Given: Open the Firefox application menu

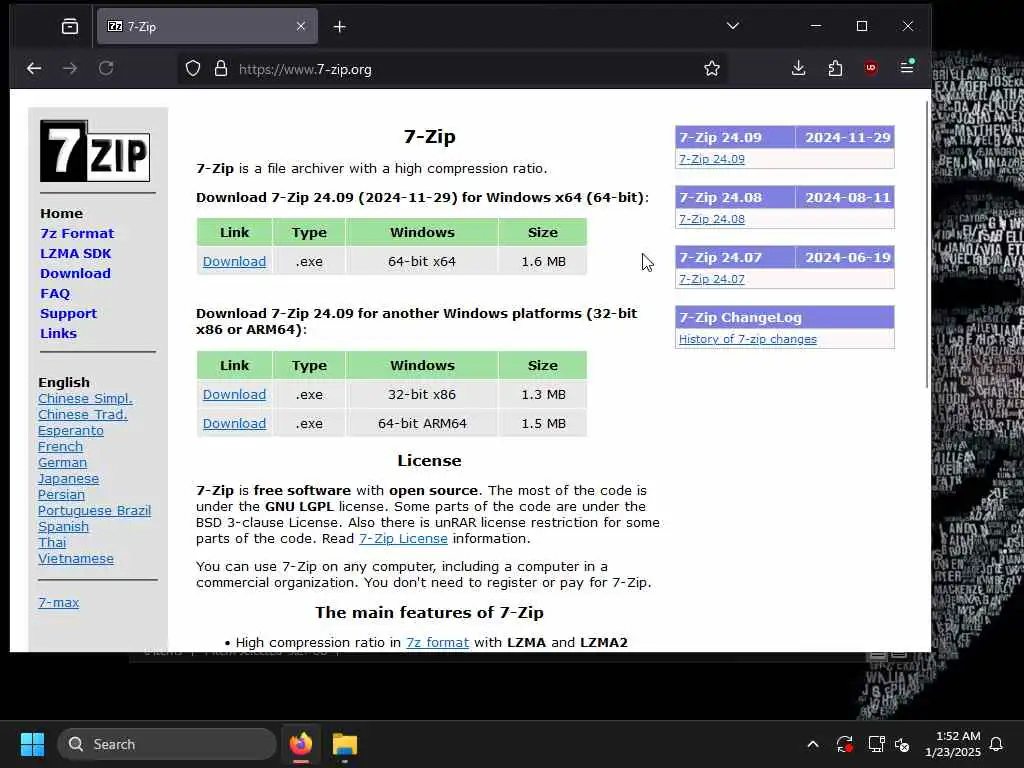Looking at the screenshot, I should click(907, 67).
